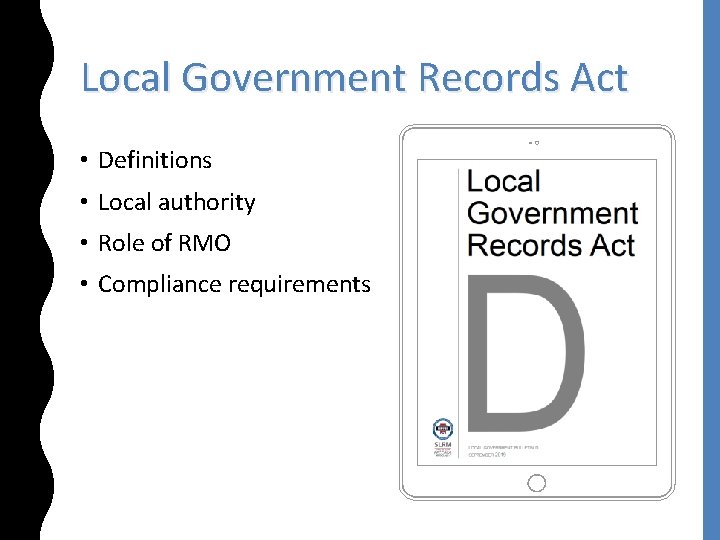720x540 pixels.
Task: Click the 'Compliance requirements' bullet
Action: click(x=234, y=285)
